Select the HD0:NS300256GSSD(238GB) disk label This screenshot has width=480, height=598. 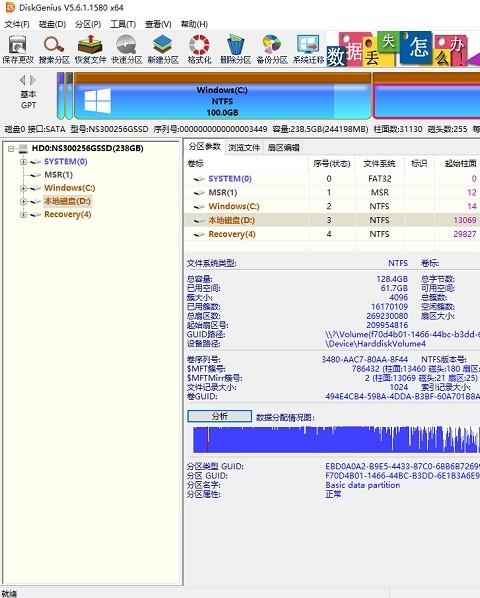(88, 148)
